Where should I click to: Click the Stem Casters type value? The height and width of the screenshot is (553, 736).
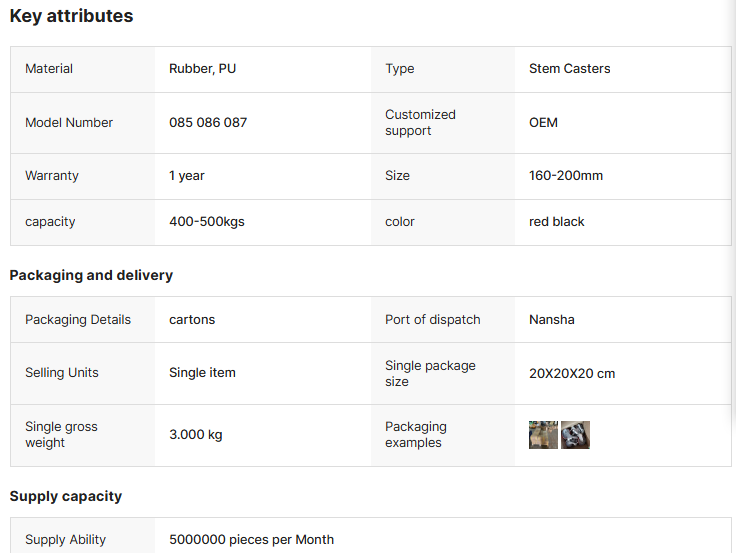pos(569,69)
